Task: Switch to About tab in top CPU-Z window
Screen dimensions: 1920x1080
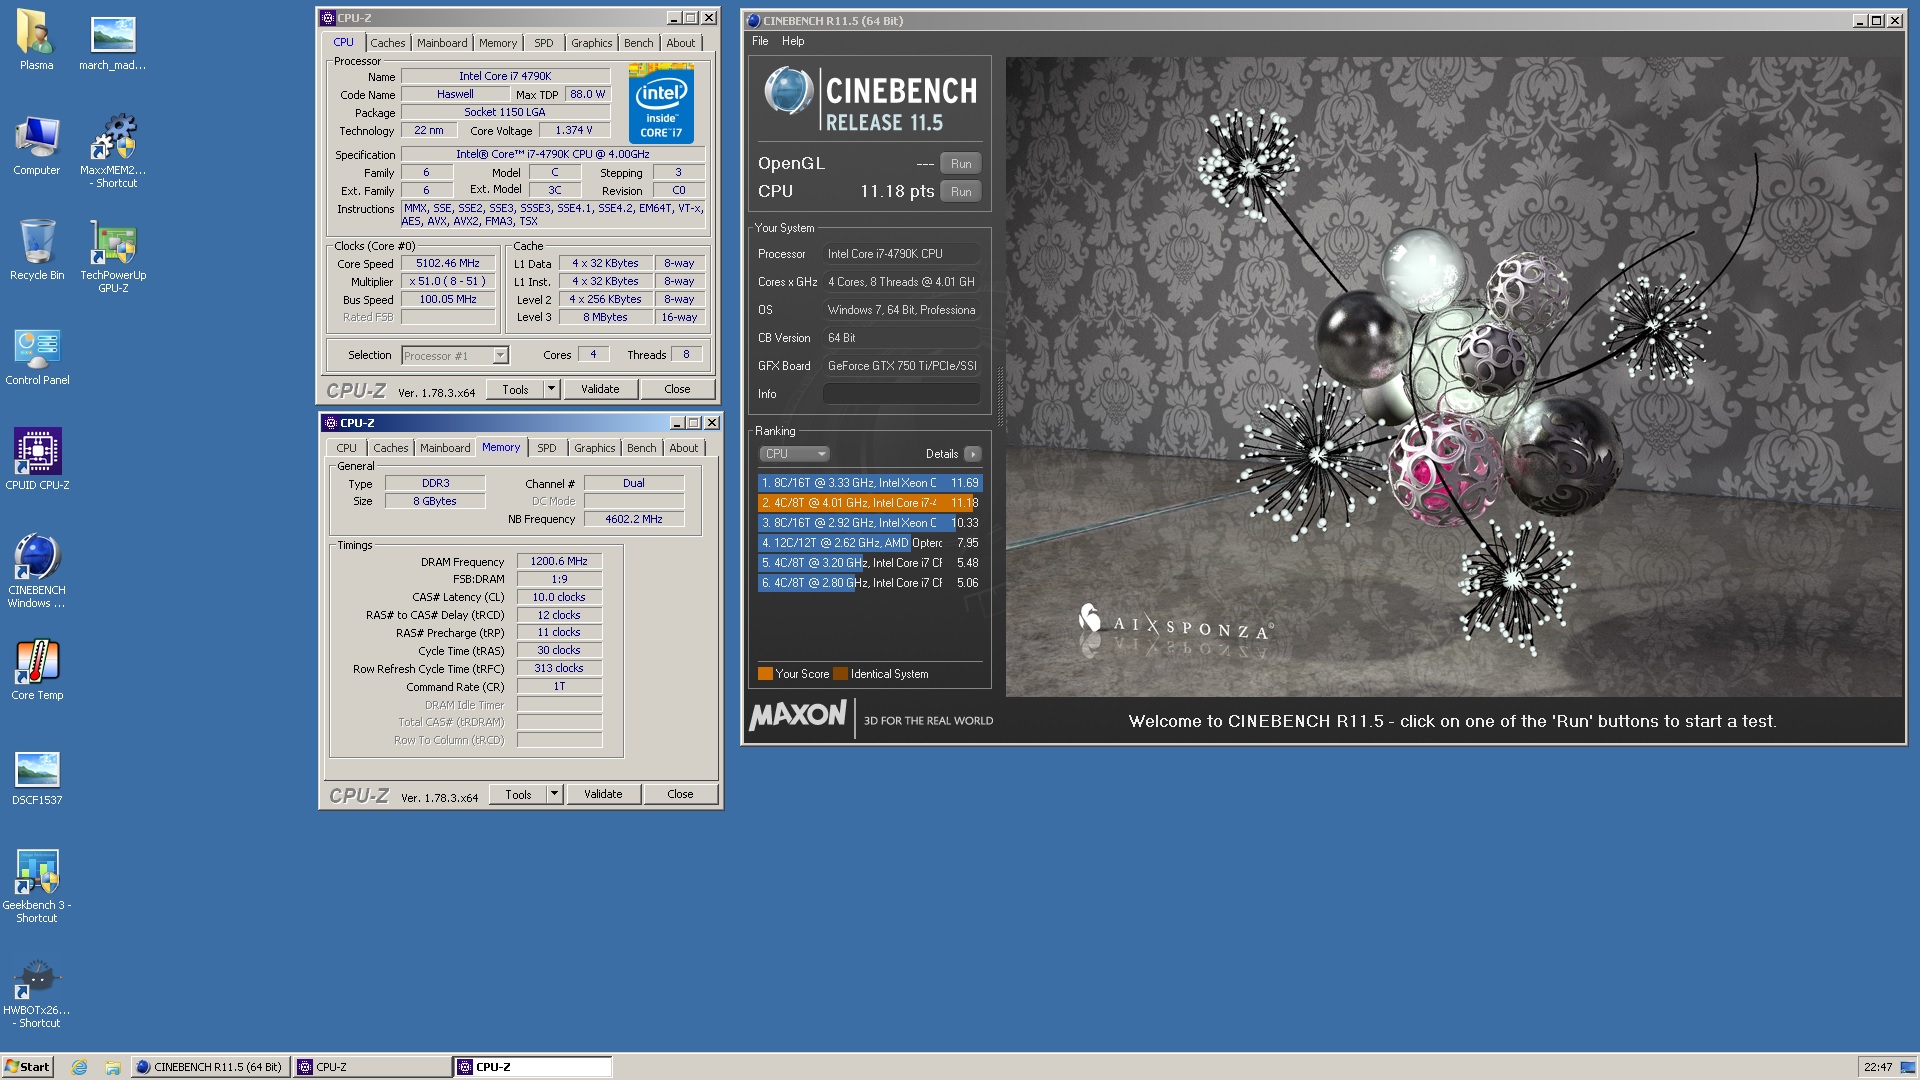Action: click(x=680, y=43)
